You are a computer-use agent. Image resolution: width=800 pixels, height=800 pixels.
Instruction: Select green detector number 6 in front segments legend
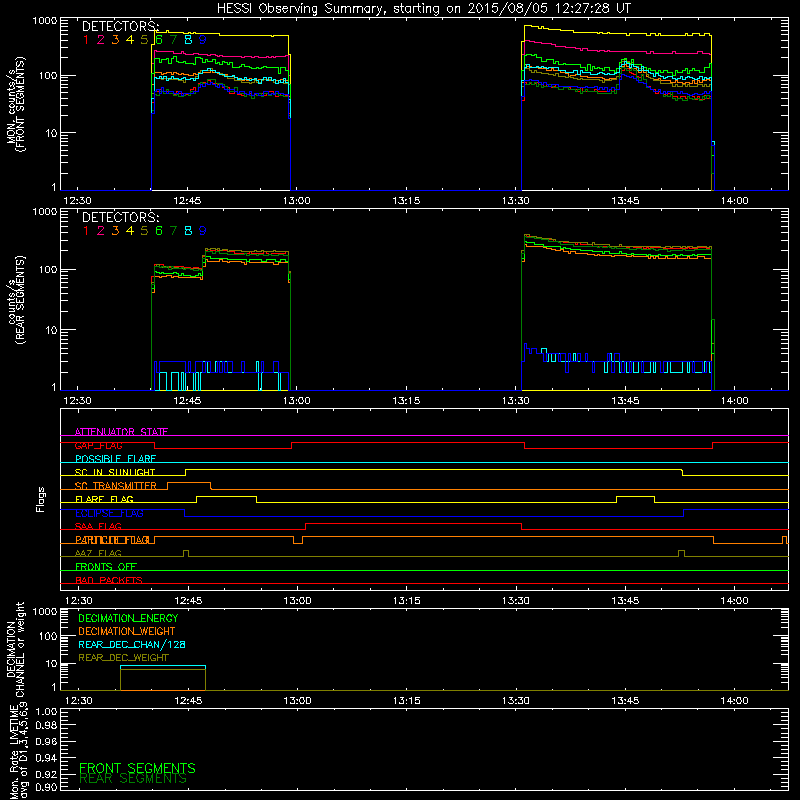[159, 39]
